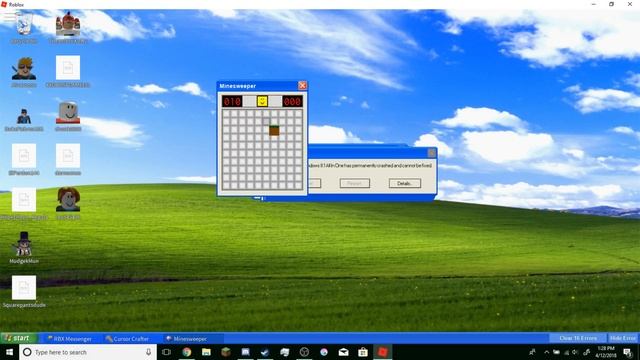640x360 pixels.
Task: Show hidden system tray icons
Action: click(x=546, y=352)
